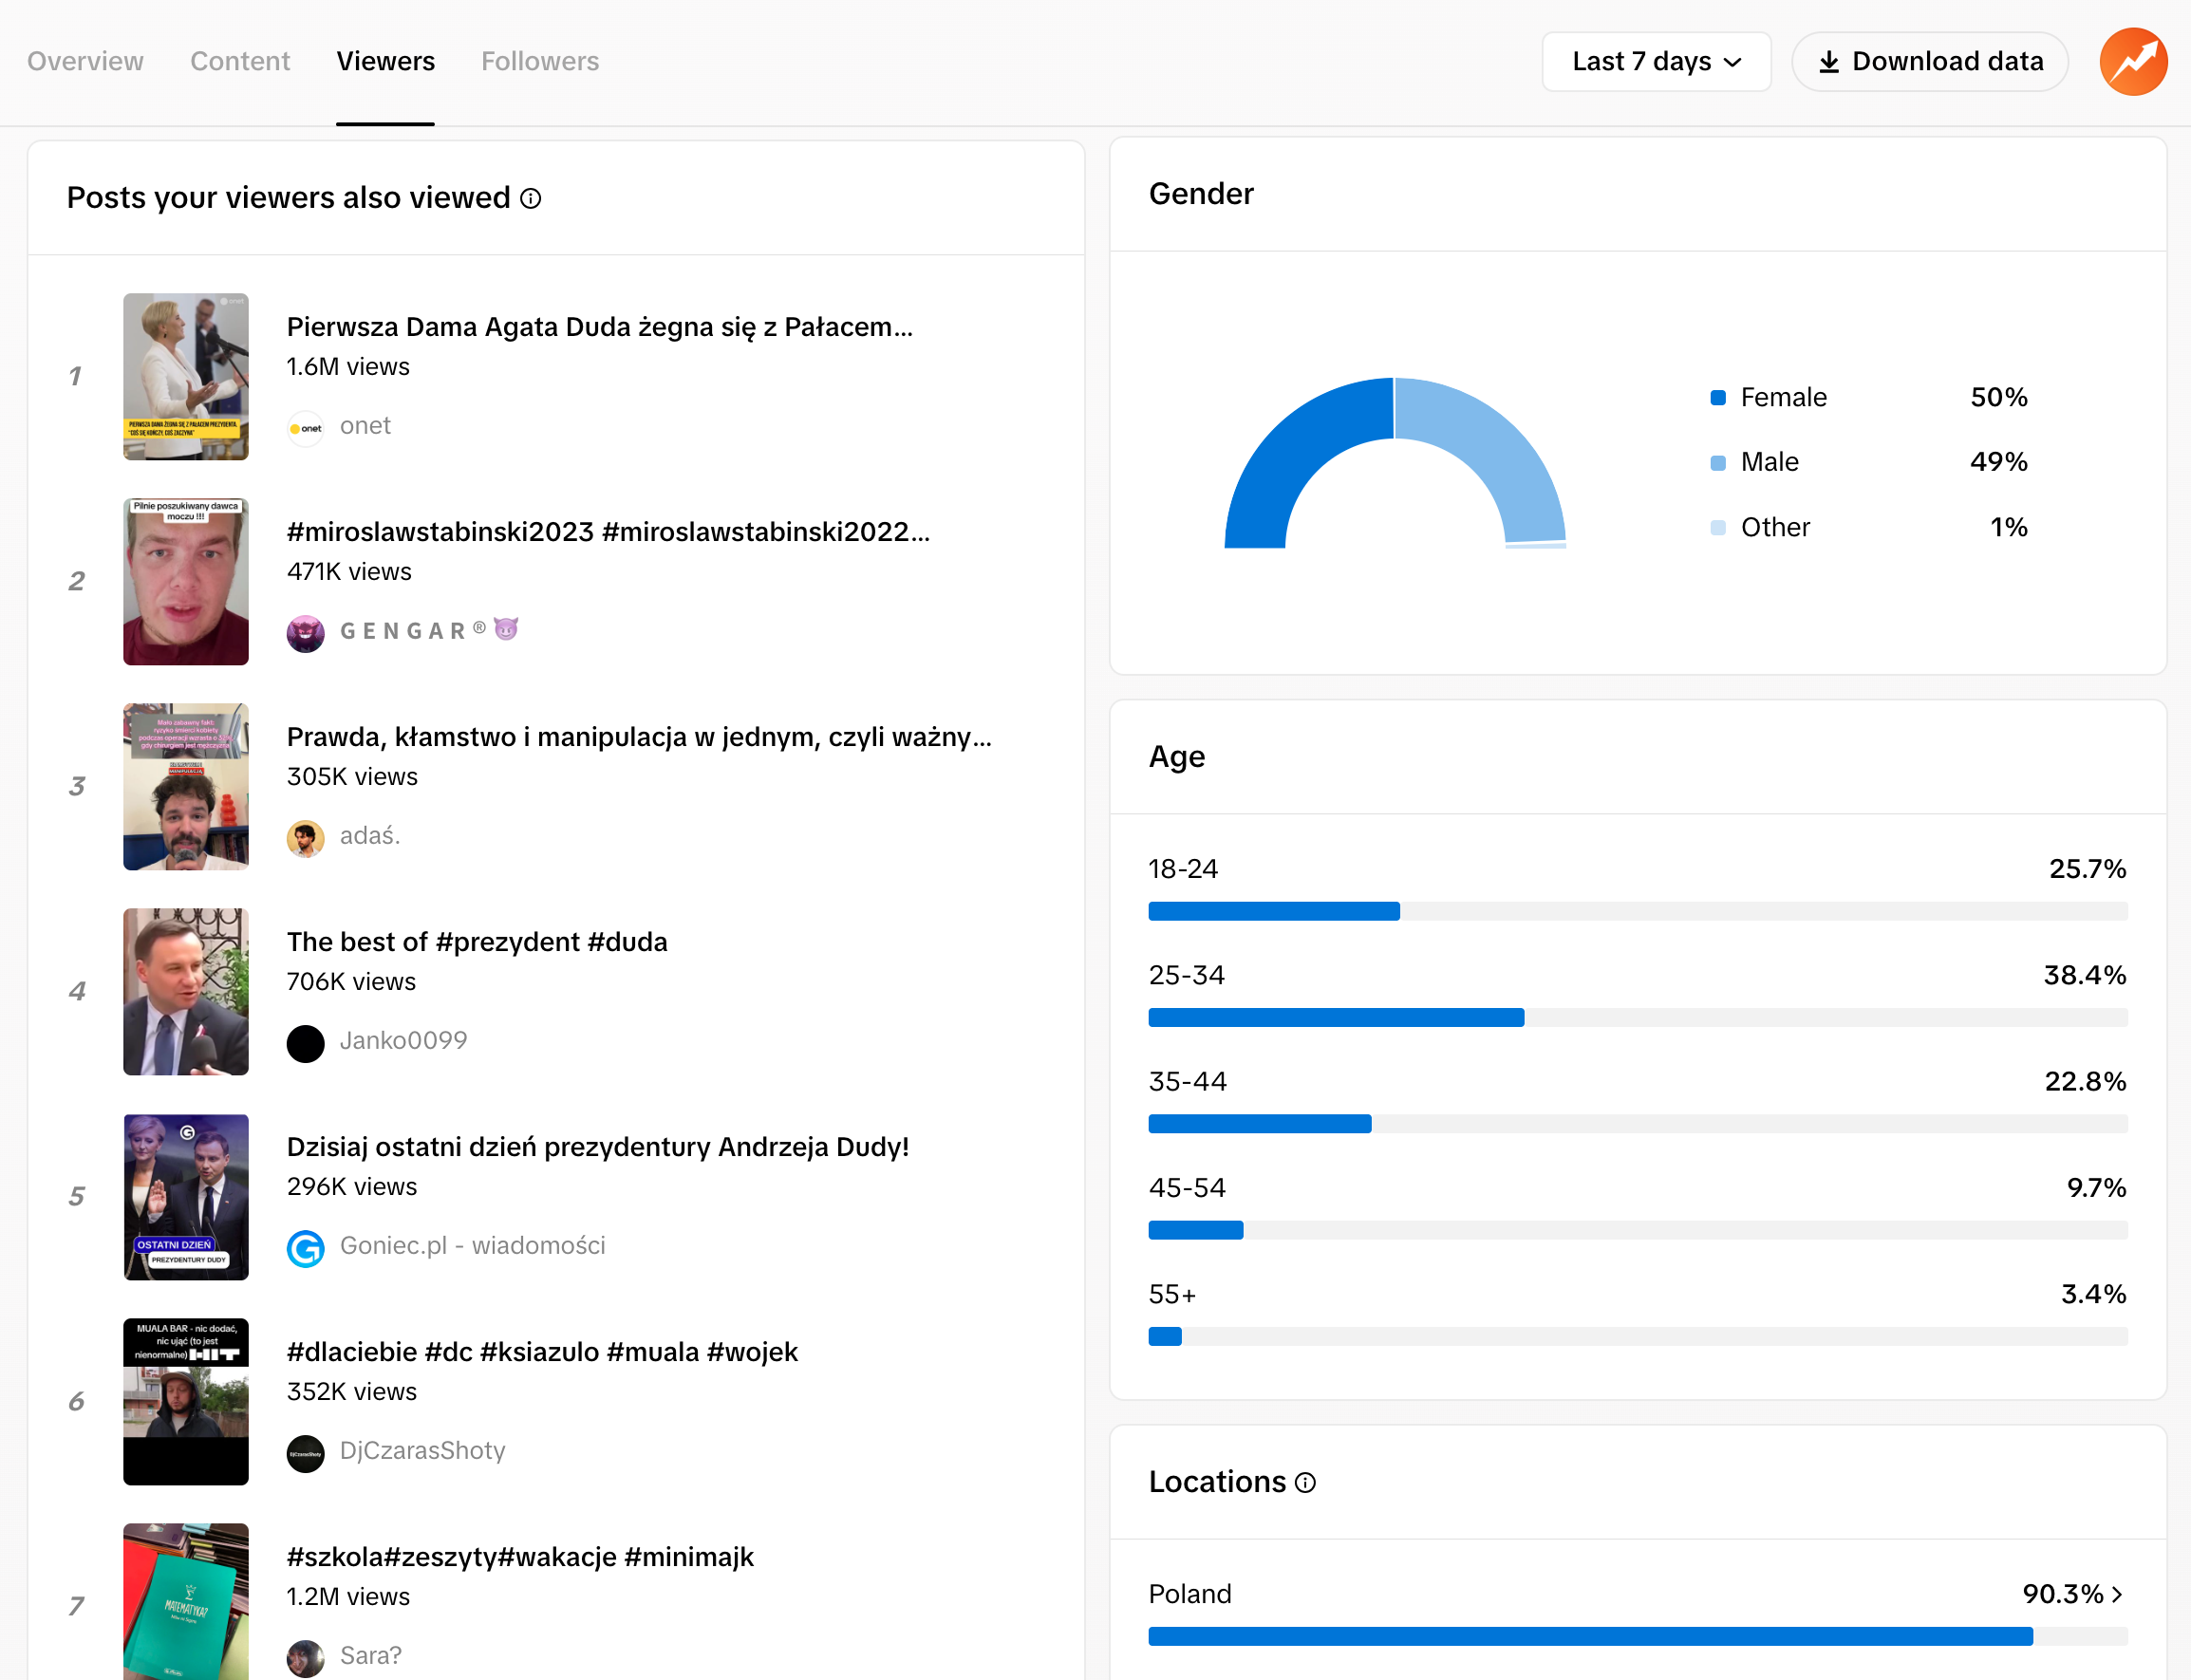
Task: Click the orange analytics boost icon
Action: [x=2132, y=61]
